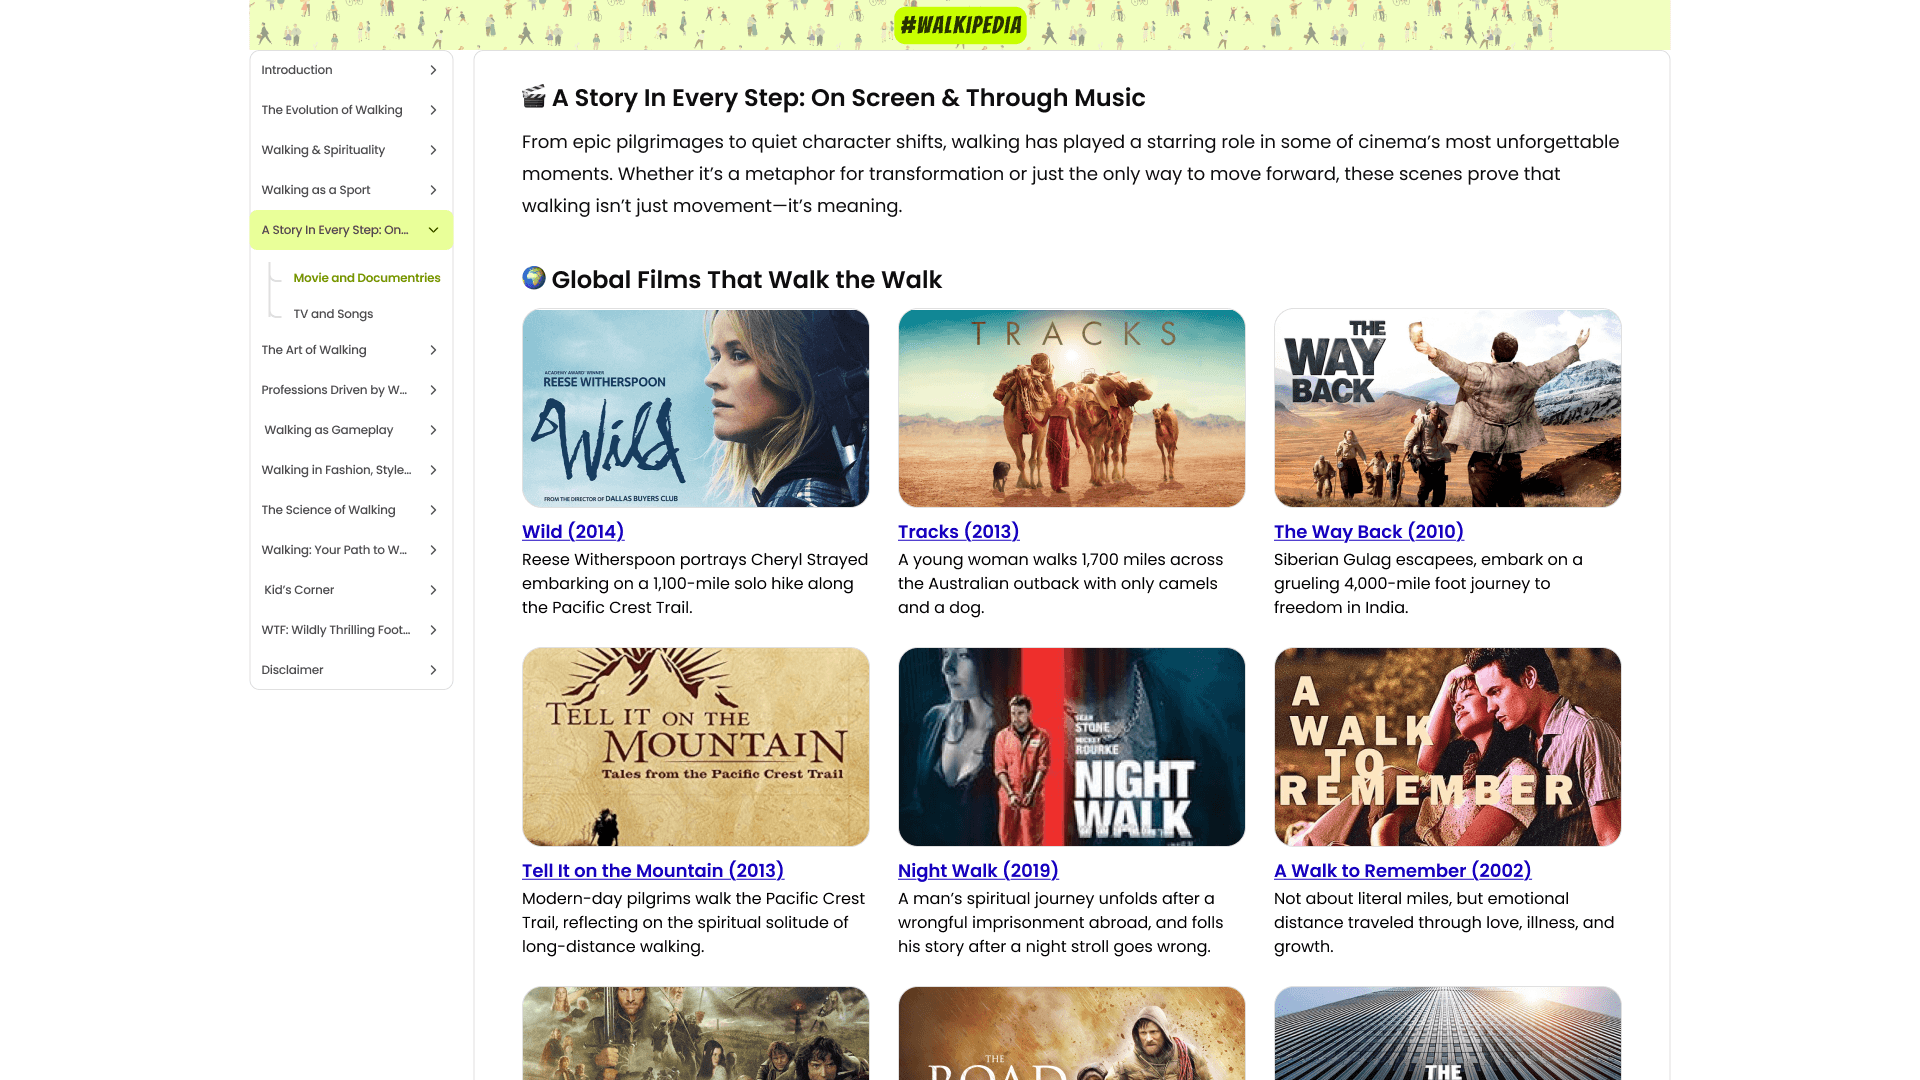
Task: Open the Kid's Corner menu item
Action: click(299, 590)
